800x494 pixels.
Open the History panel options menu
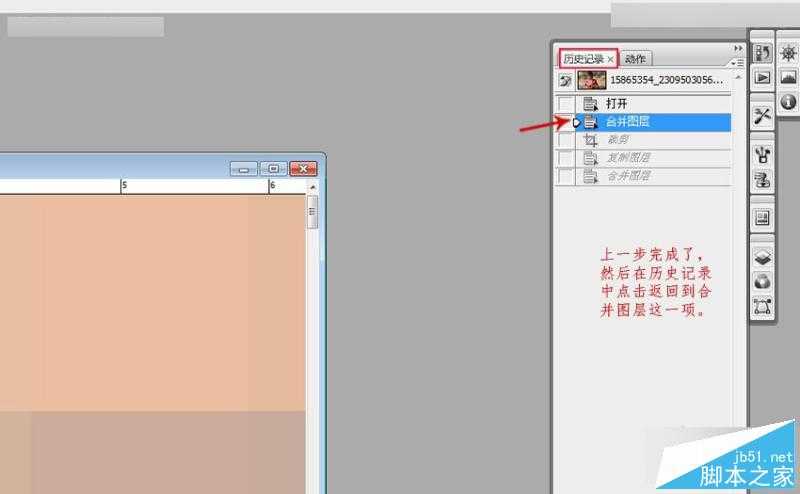[x=739, y=62]
